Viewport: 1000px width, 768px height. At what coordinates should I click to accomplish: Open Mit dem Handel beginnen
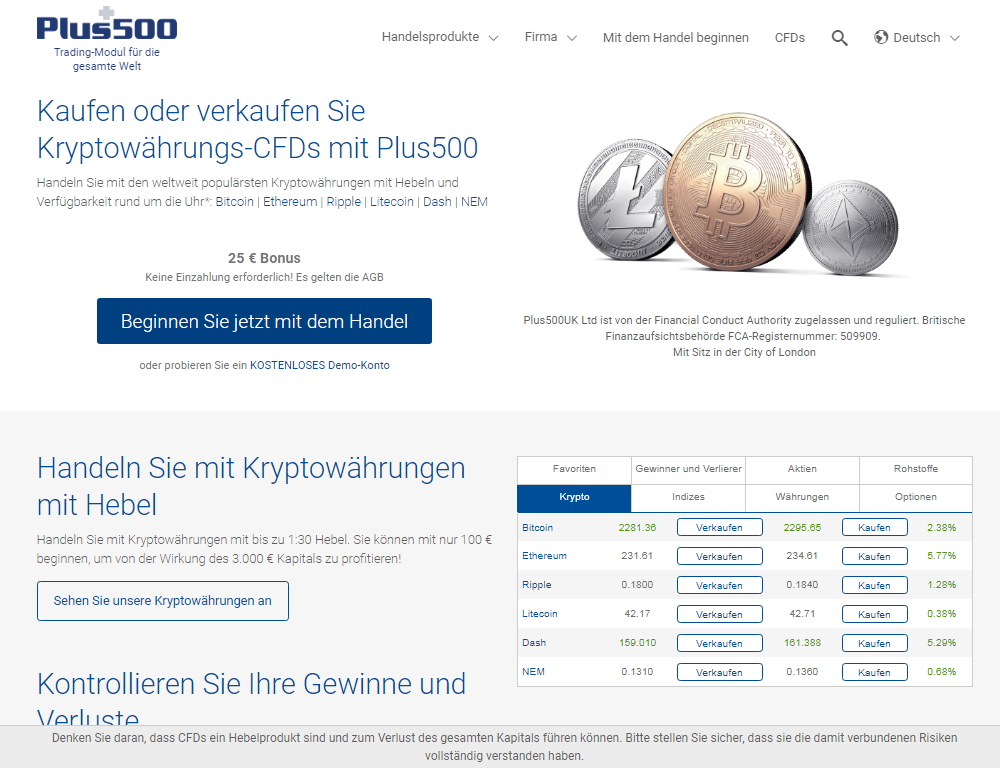(675, 38)
